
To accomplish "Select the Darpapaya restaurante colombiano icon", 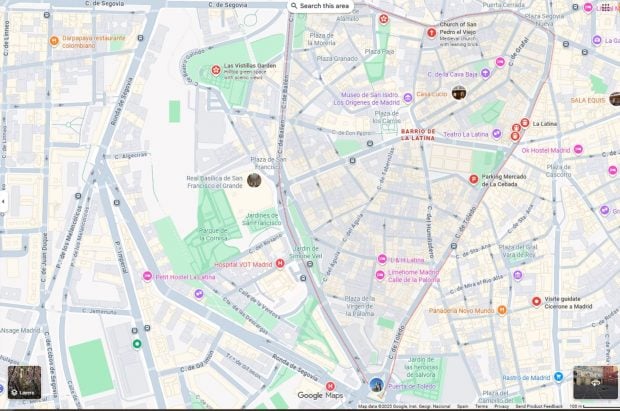I will [54, 40].
